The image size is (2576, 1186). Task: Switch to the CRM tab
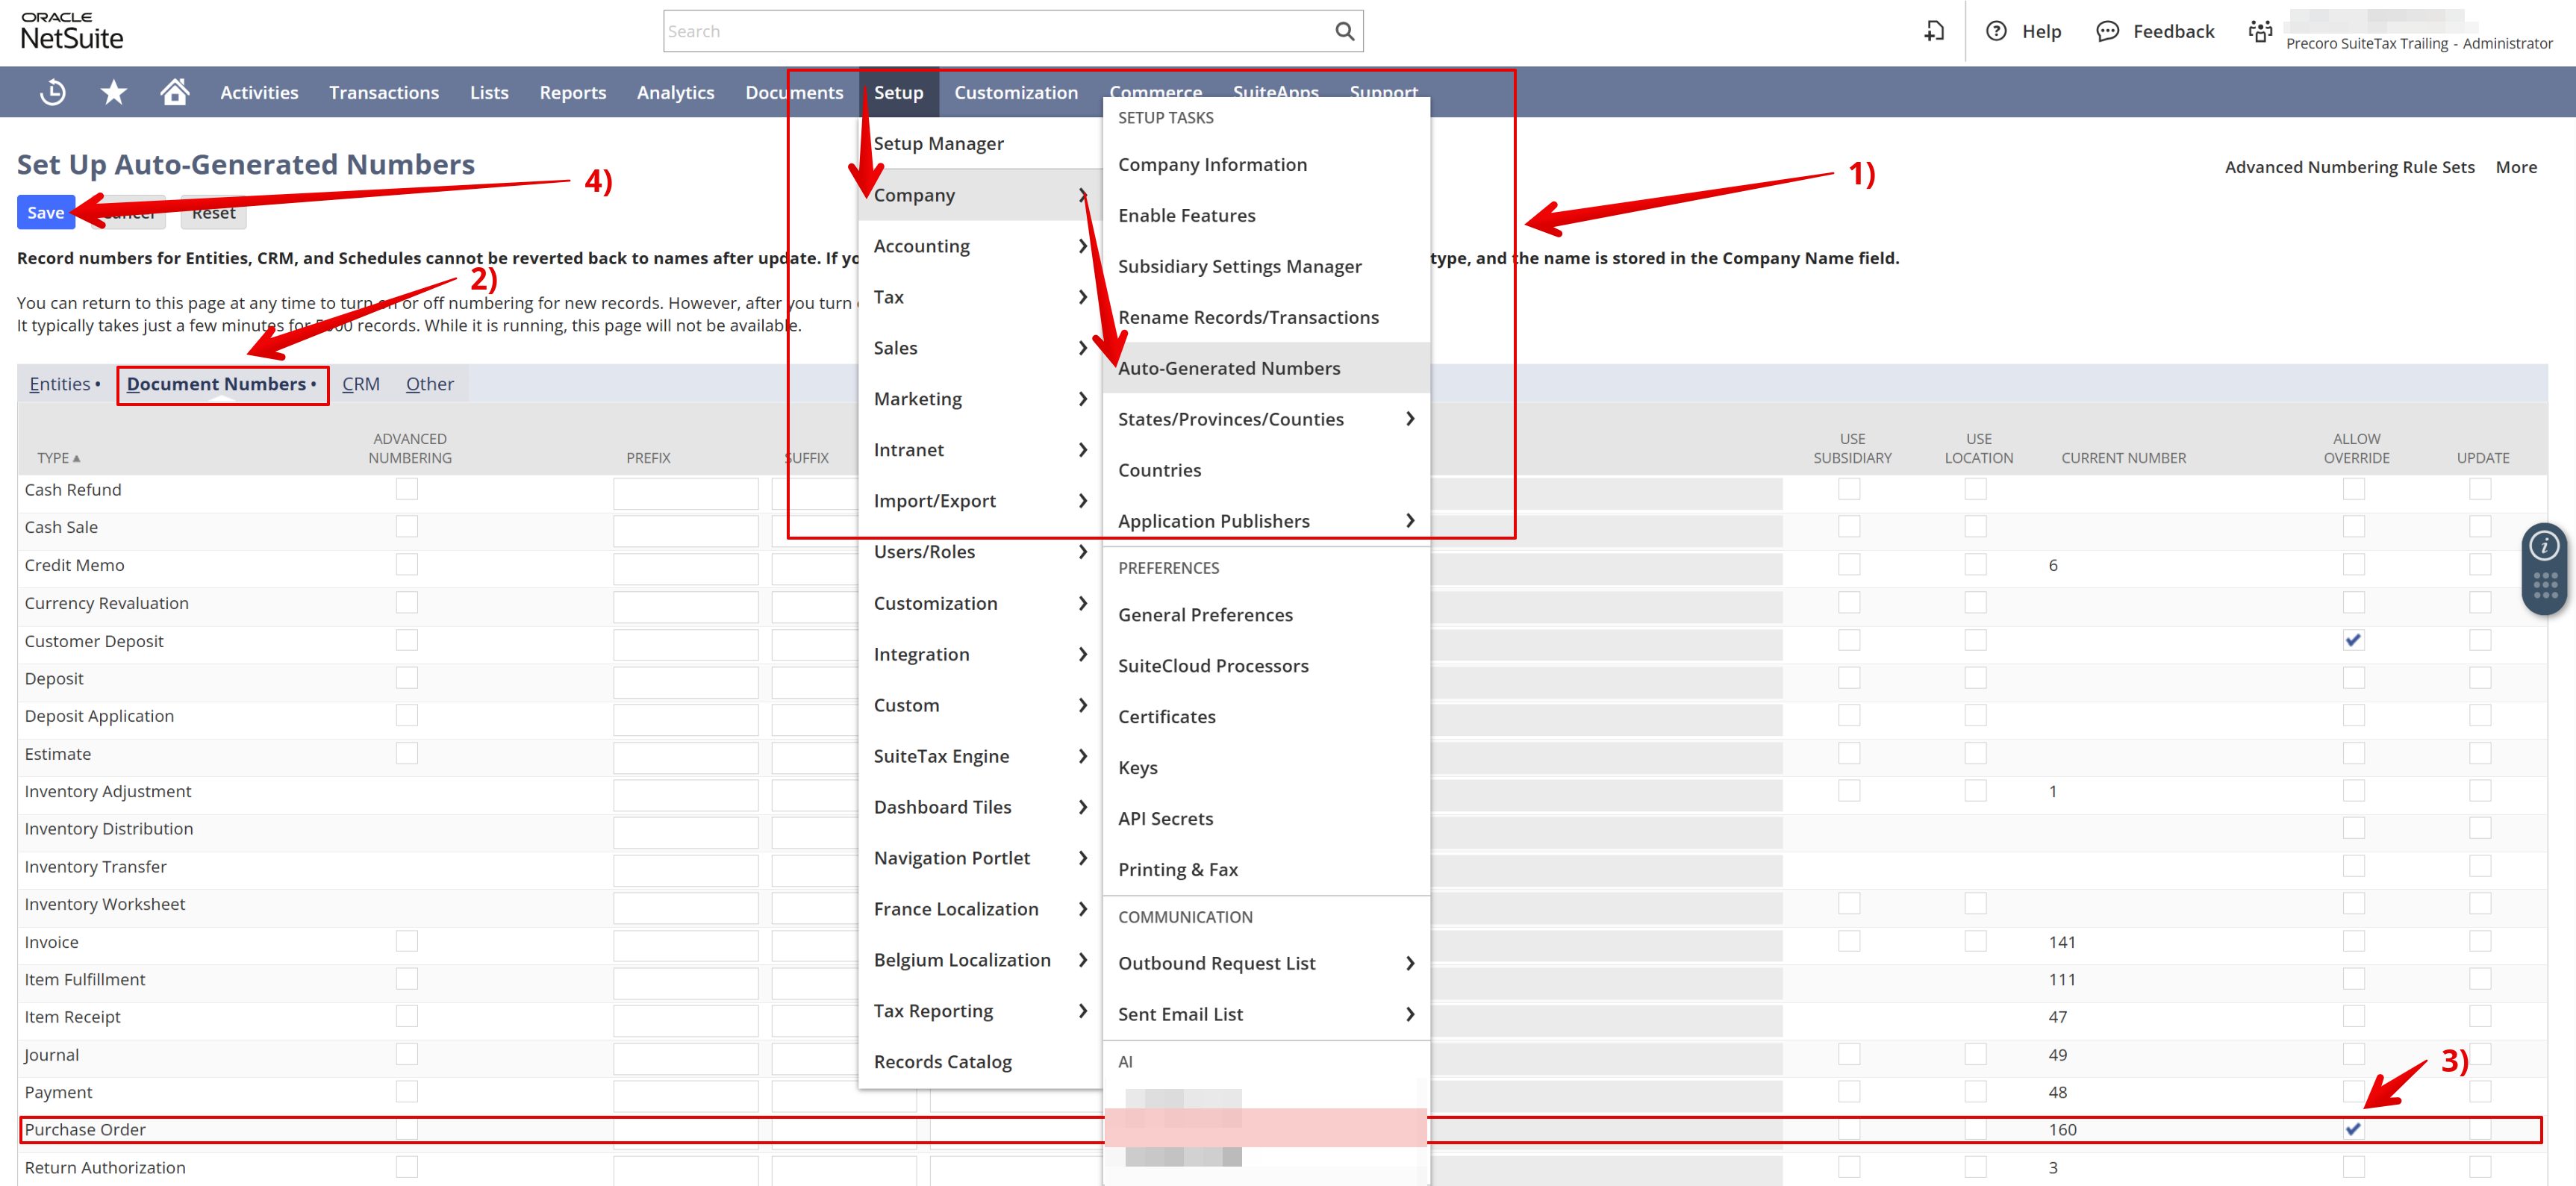[x=361, y=384]
